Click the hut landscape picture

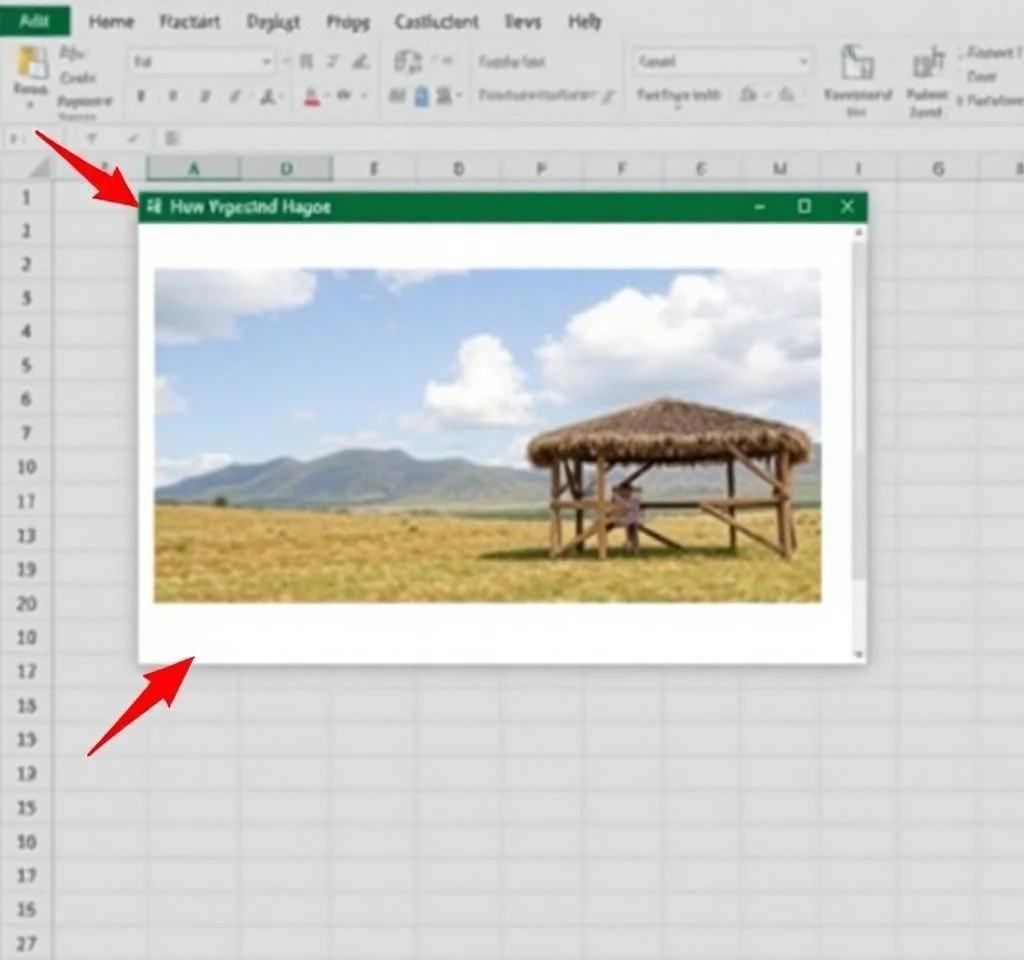[x=487, y=435]
